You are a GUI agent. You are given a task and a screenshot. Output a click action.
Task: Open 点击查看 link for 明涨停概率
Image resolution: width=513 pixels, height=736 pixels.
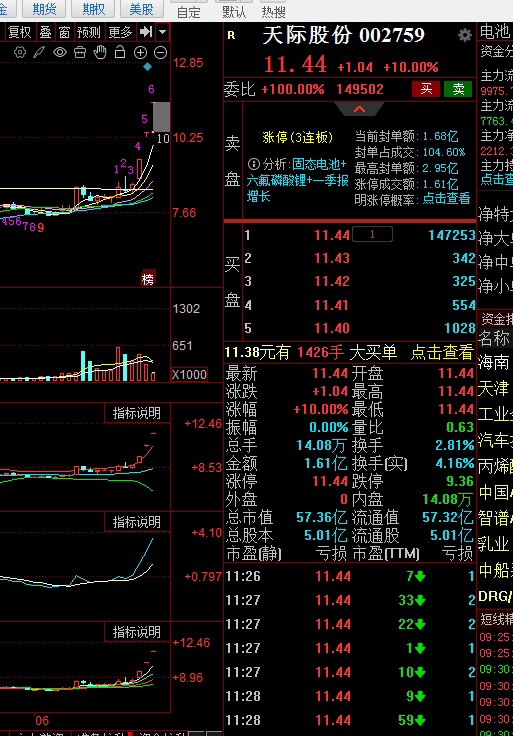(x=446, y=199)
